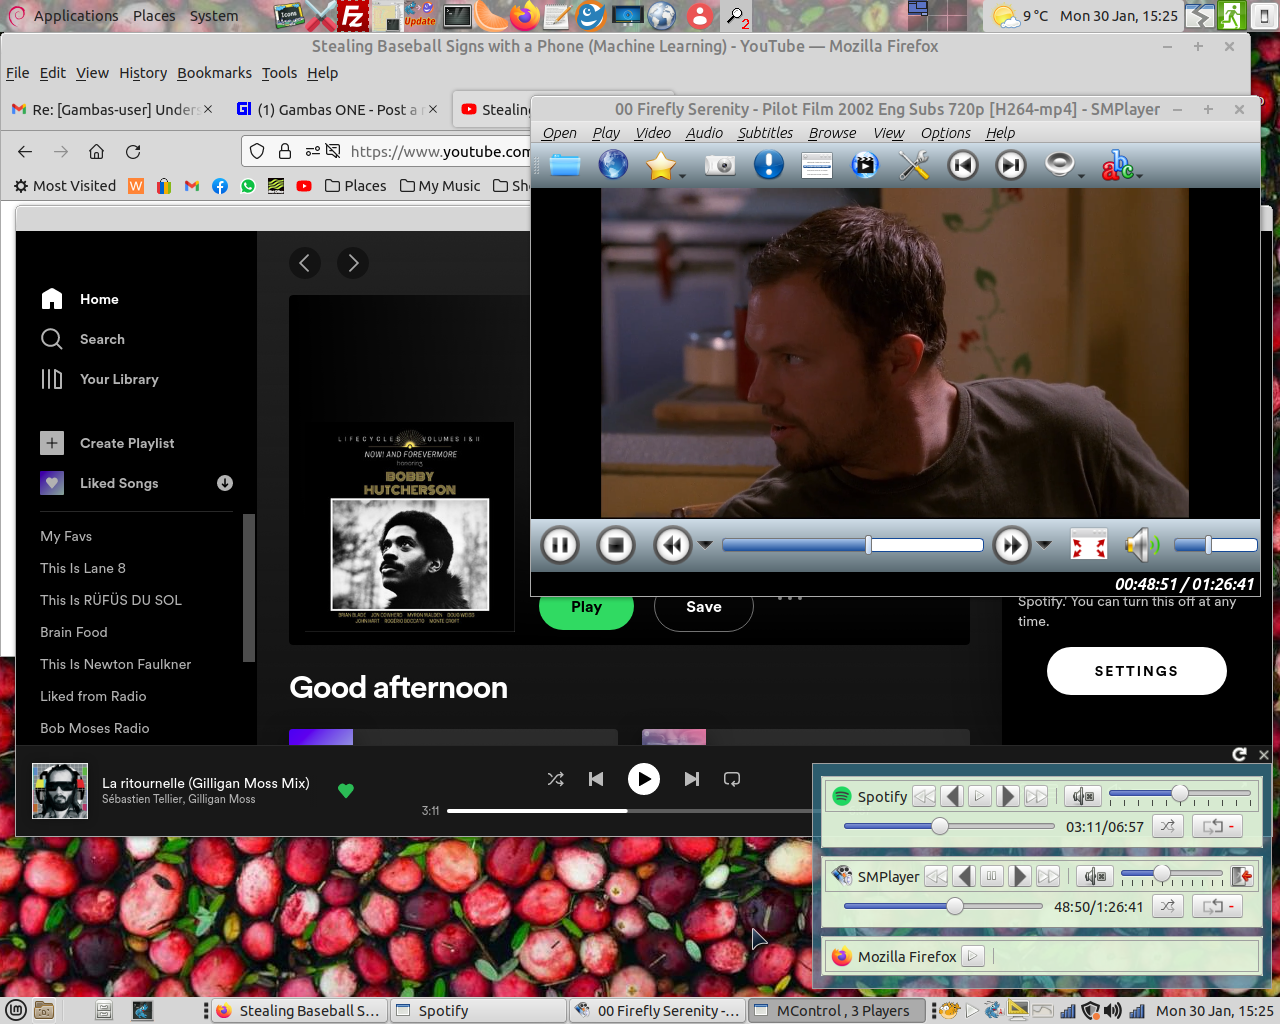
Task: Unlike the current song via green heart
Action: point(346,791)
